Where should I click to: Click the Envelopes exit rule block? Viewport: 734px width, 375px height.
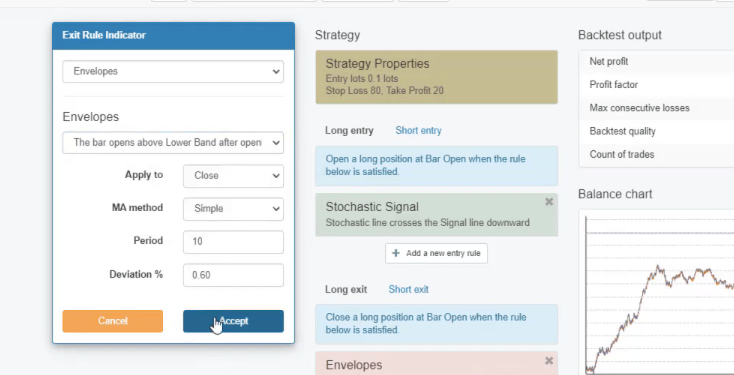tap(436, 363)
